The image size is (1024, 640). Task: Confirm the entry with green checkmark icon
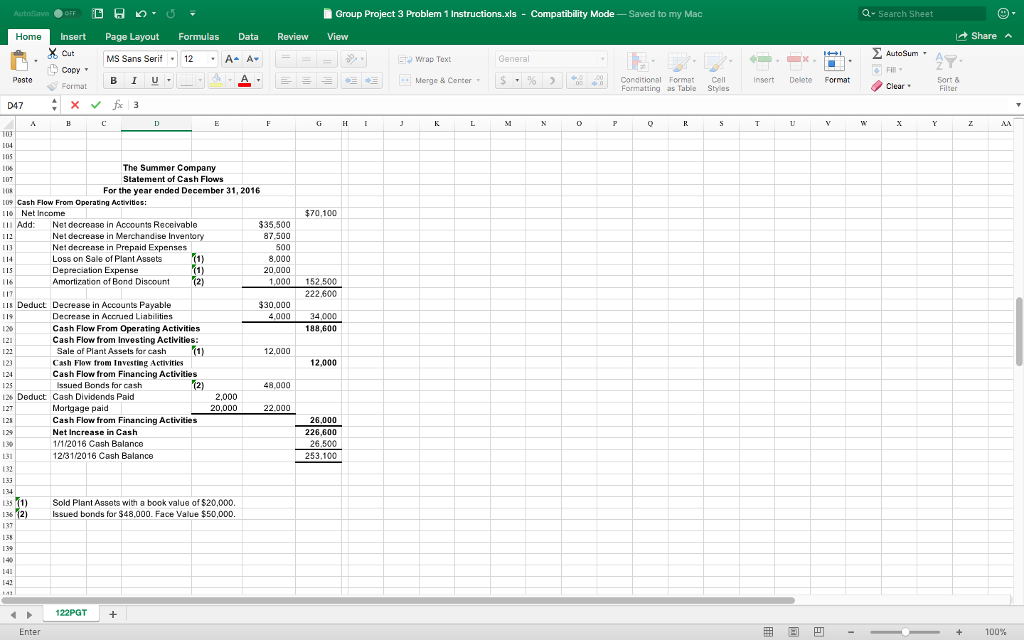96,104
